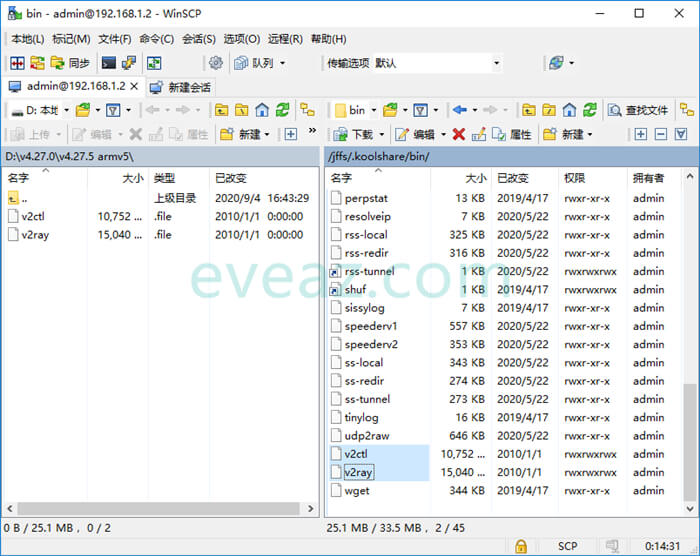Expand Queue dropdown arrow

coord(282,63)
